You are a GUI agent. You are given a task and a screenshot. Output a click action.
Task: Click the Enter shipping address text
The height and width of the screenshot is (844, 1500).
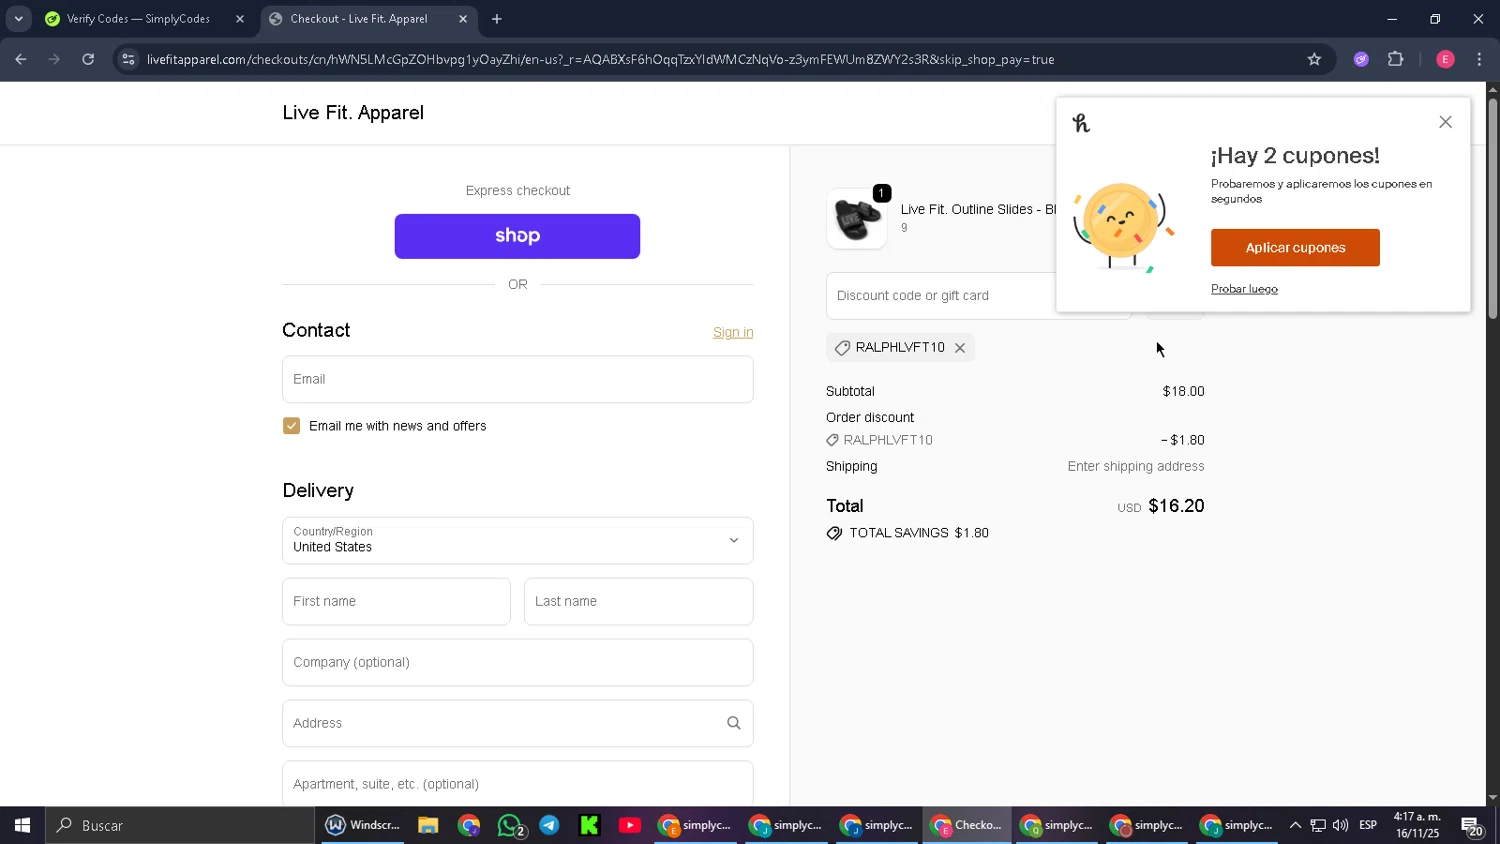1136,466
